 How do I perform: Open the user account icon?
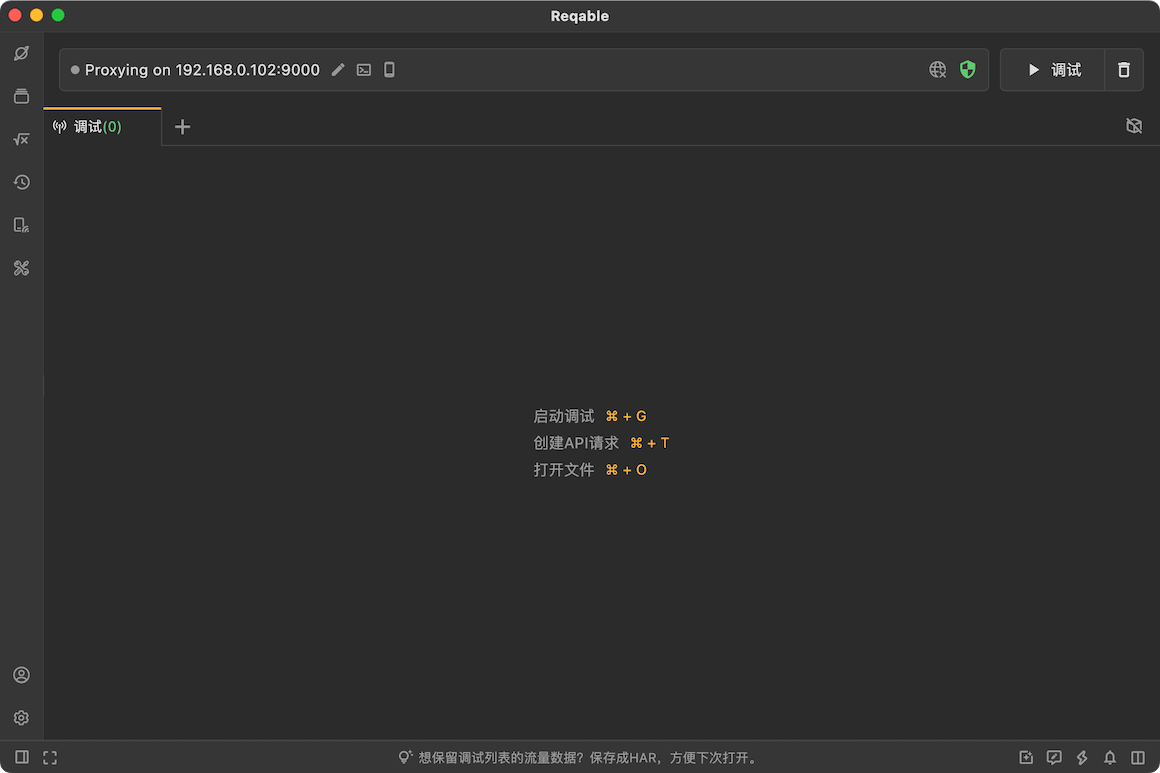pos(21,675)
